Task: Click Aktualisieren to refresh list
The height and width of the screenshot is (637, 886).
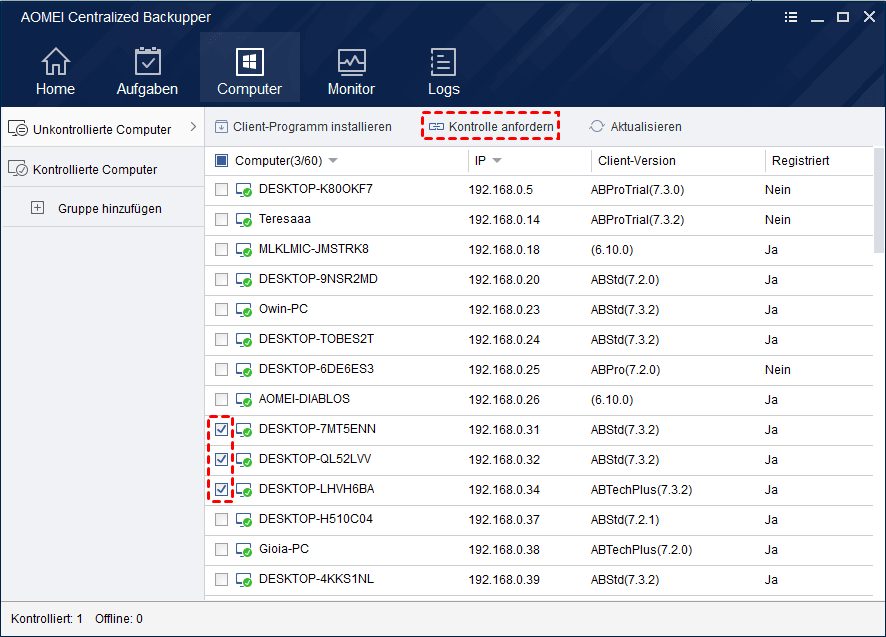Action: point(636,127)
